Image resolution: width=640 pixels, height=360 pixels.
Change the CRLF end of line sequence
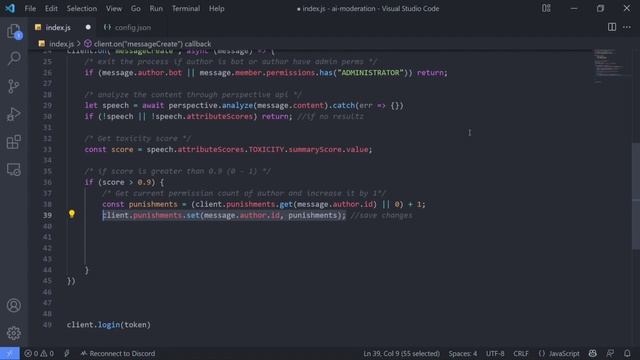pyautogui.click(x=521, y=353)
